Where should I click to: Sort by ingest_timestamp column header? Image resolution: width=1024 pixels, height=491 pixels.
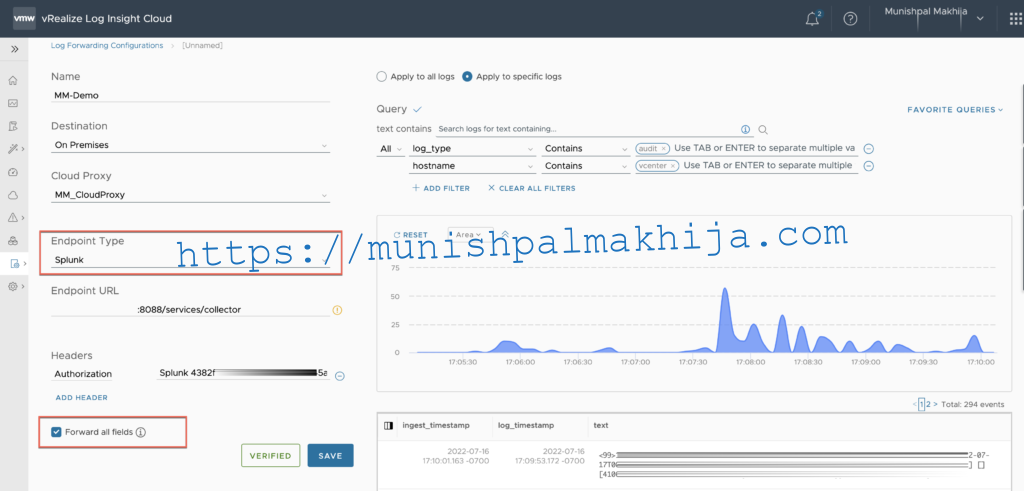436,425
